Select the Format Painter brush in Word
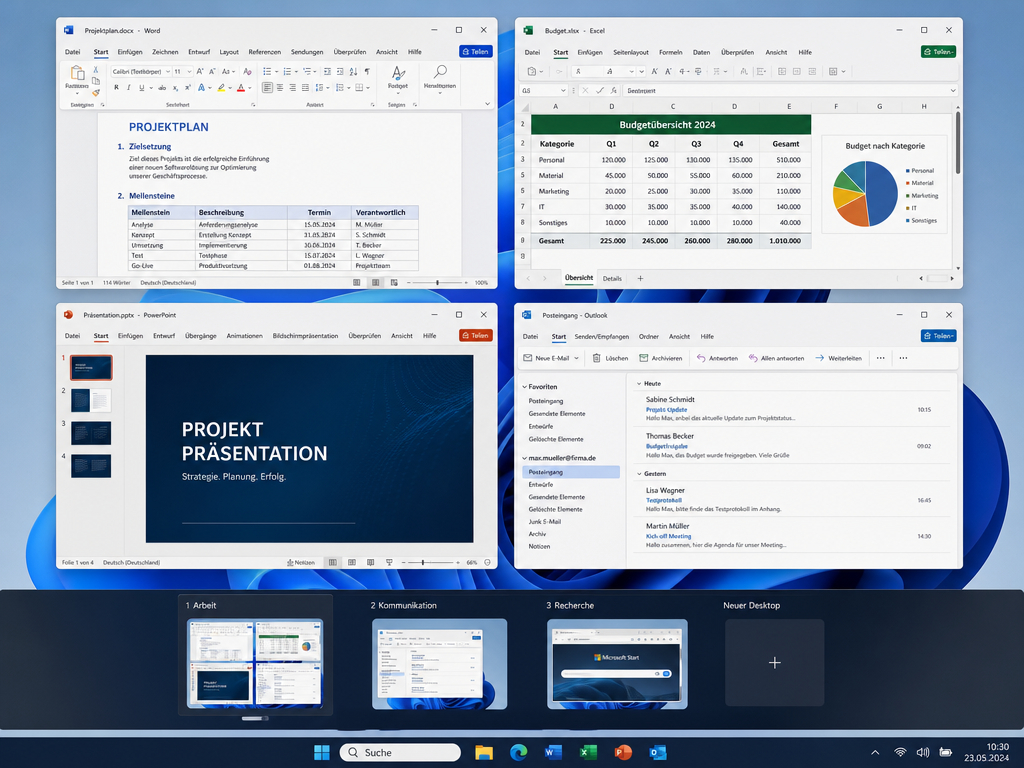This screenshot has width=1024, height=768. pyautogui.click(x=96, y=93)
